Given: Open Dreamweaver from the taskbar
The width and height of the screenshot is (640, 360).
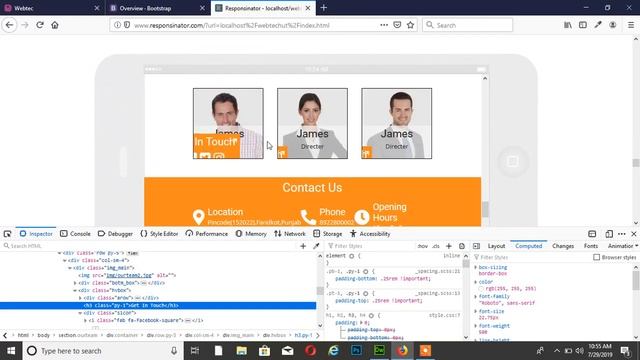Looking at the screenshot, I should pyautogui.click(x=379, y=351).
